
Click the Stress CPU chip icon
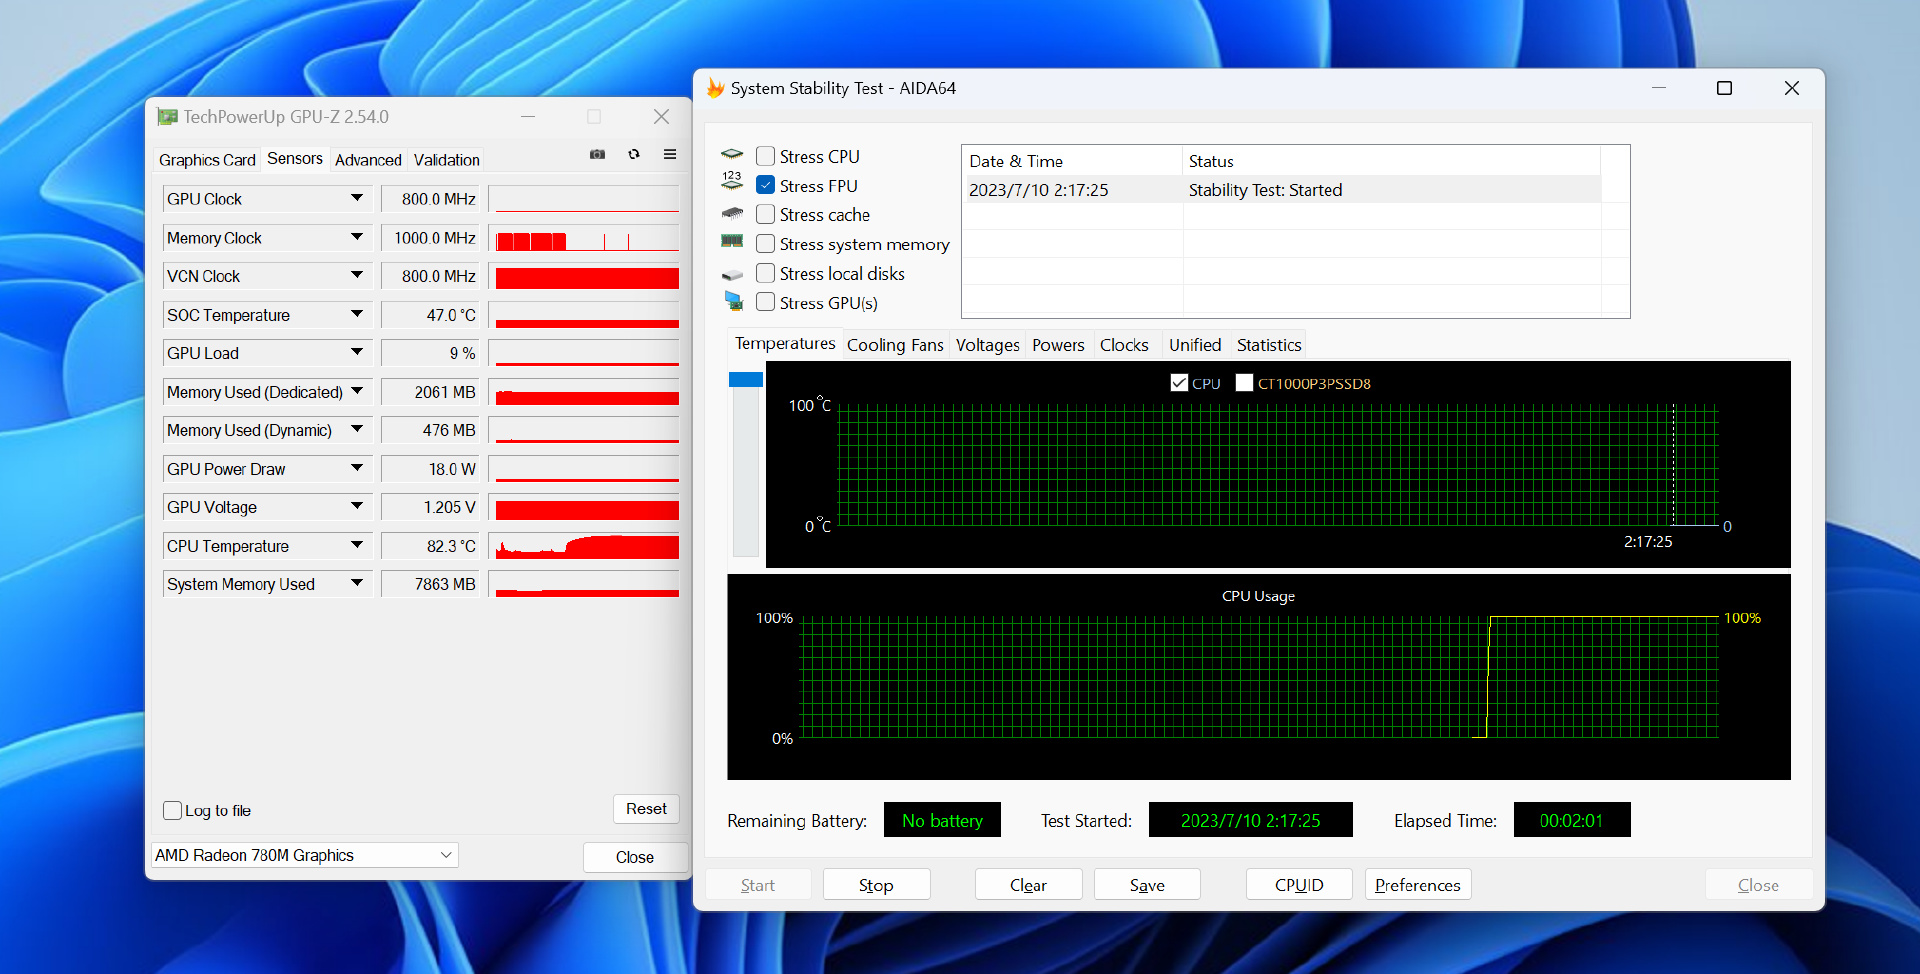pos(732,154)
